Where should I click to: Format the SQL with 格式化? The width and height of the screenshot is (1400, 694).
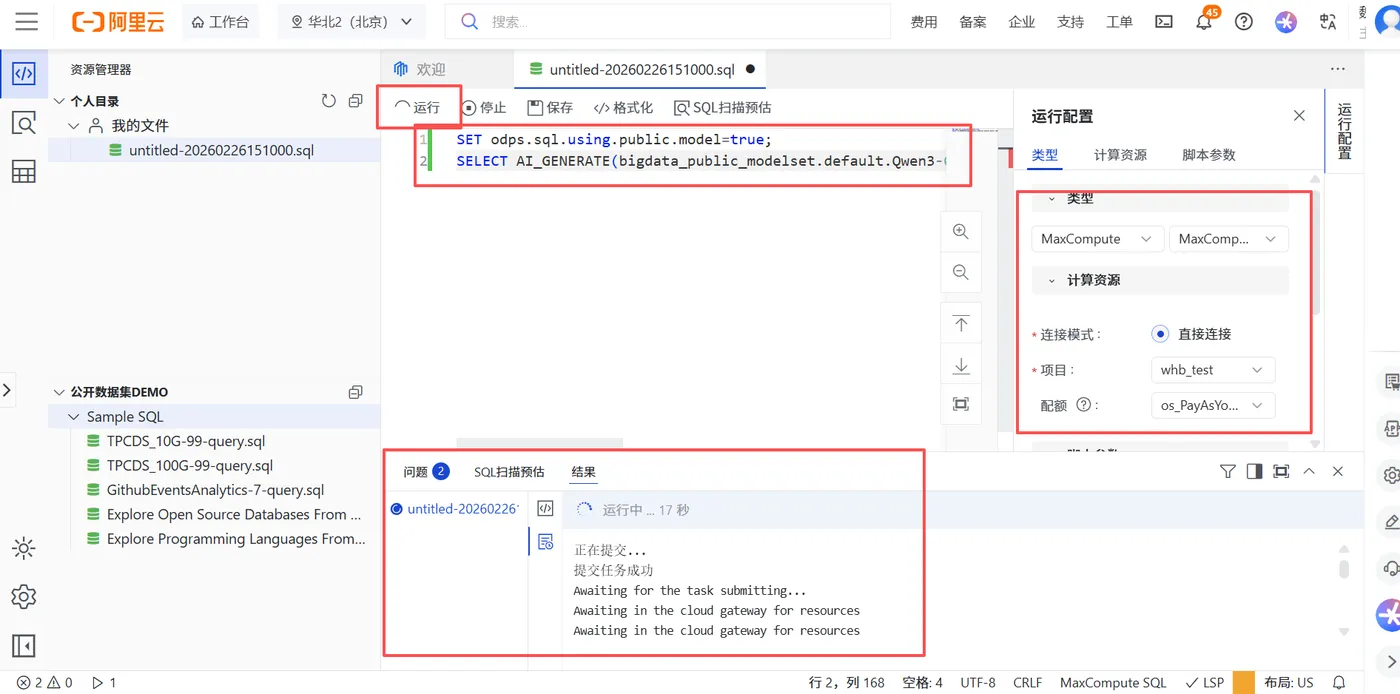(623, 107)
